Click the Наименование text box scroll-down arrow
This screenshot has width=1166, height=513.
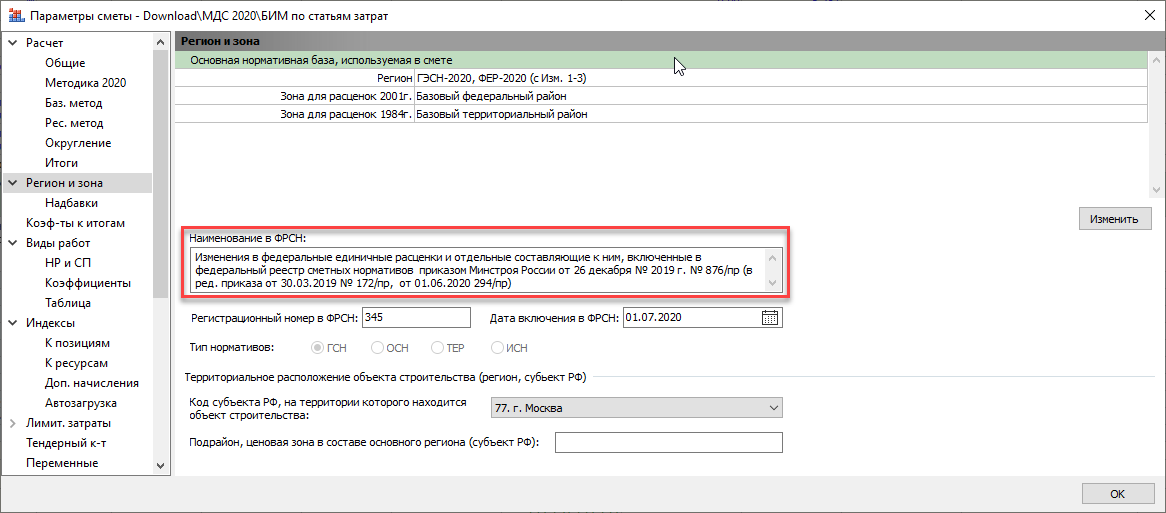[x=772, y=283]
